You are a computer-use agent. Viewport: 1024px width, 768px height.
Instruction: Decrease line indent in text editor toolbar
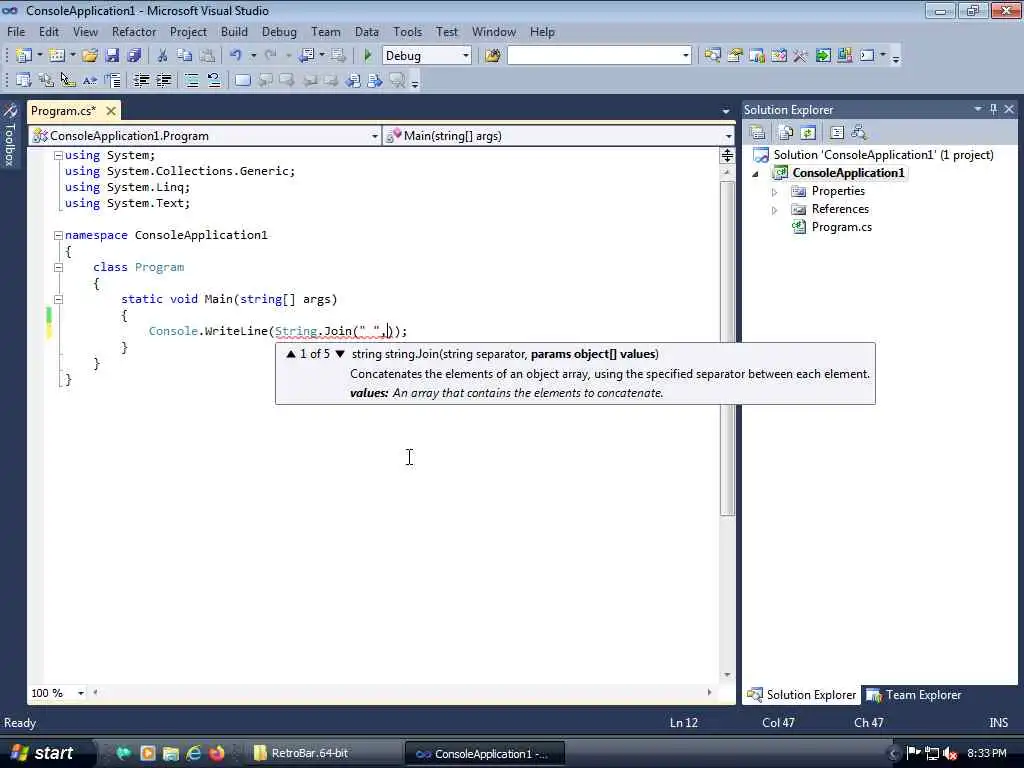(141, 80)
